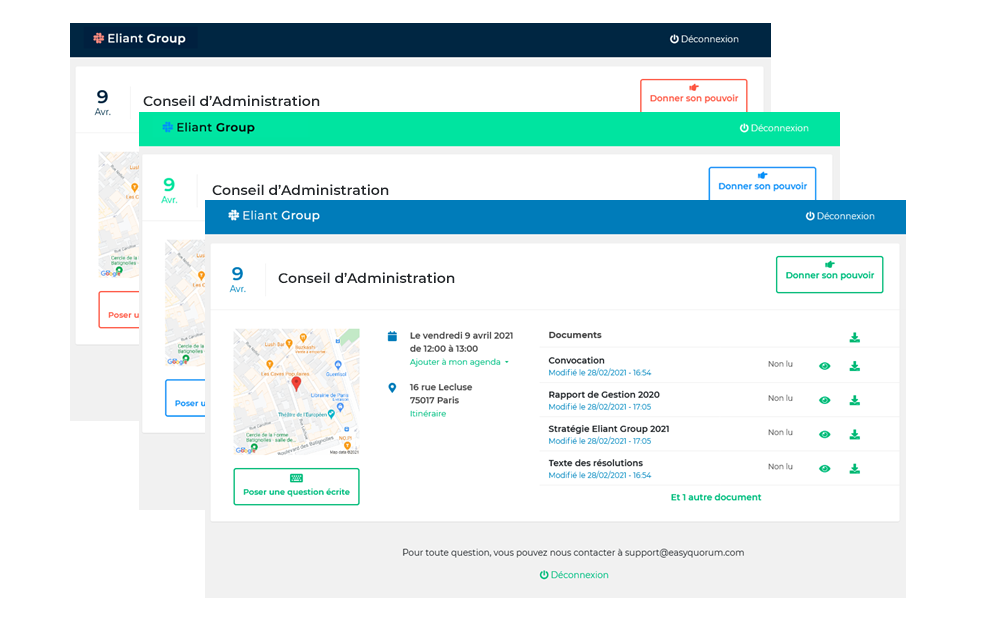Preview Texte des résolutions via eye icon

pyautogui.click(x=824, y=468)
